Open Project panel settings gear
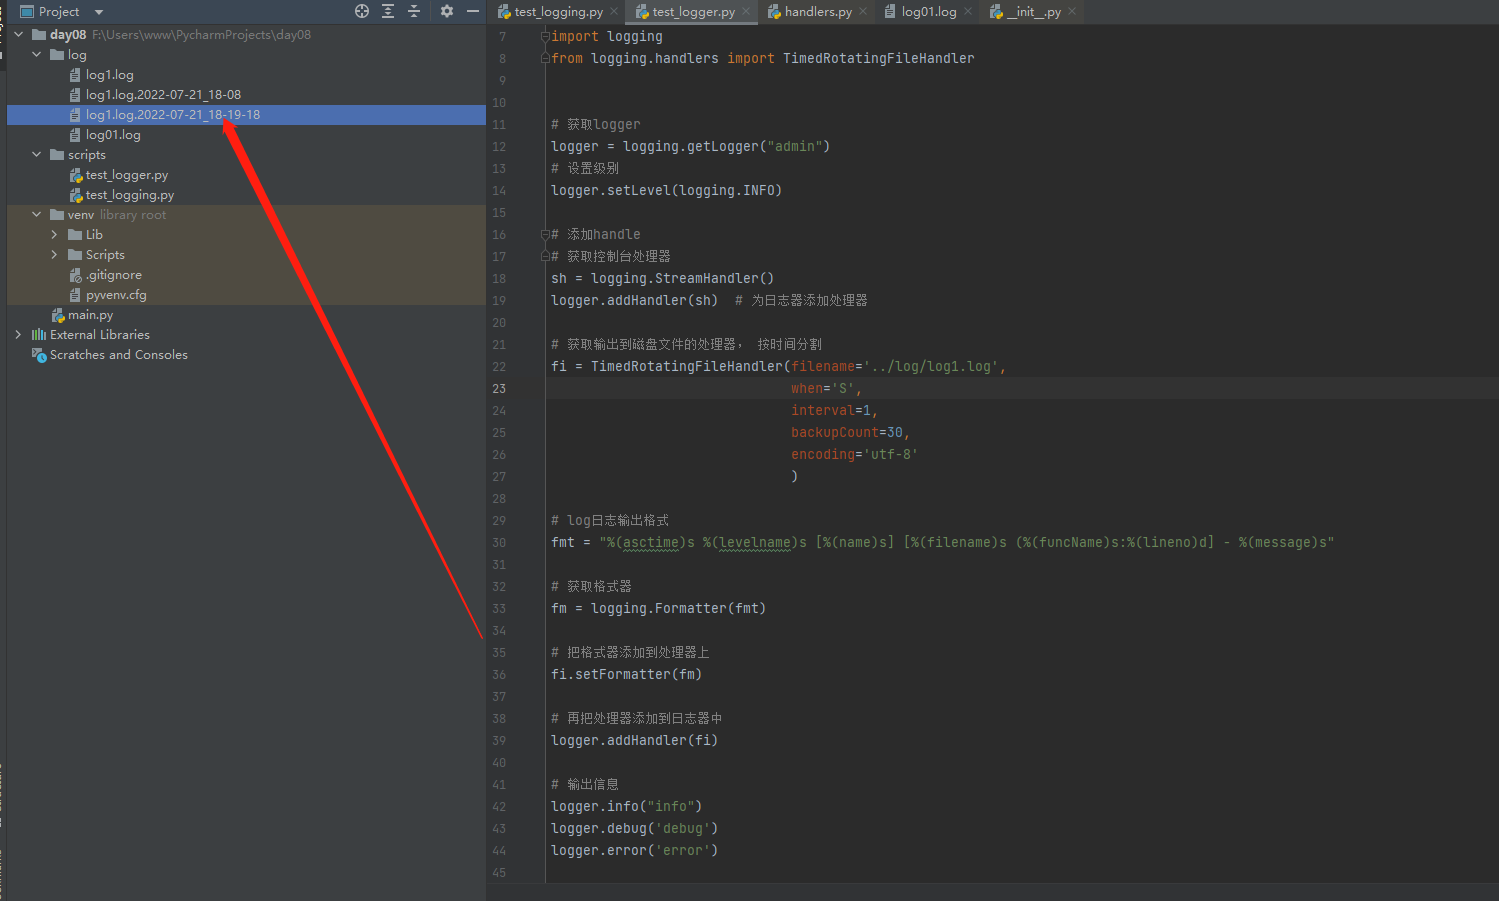 point(447,11)
